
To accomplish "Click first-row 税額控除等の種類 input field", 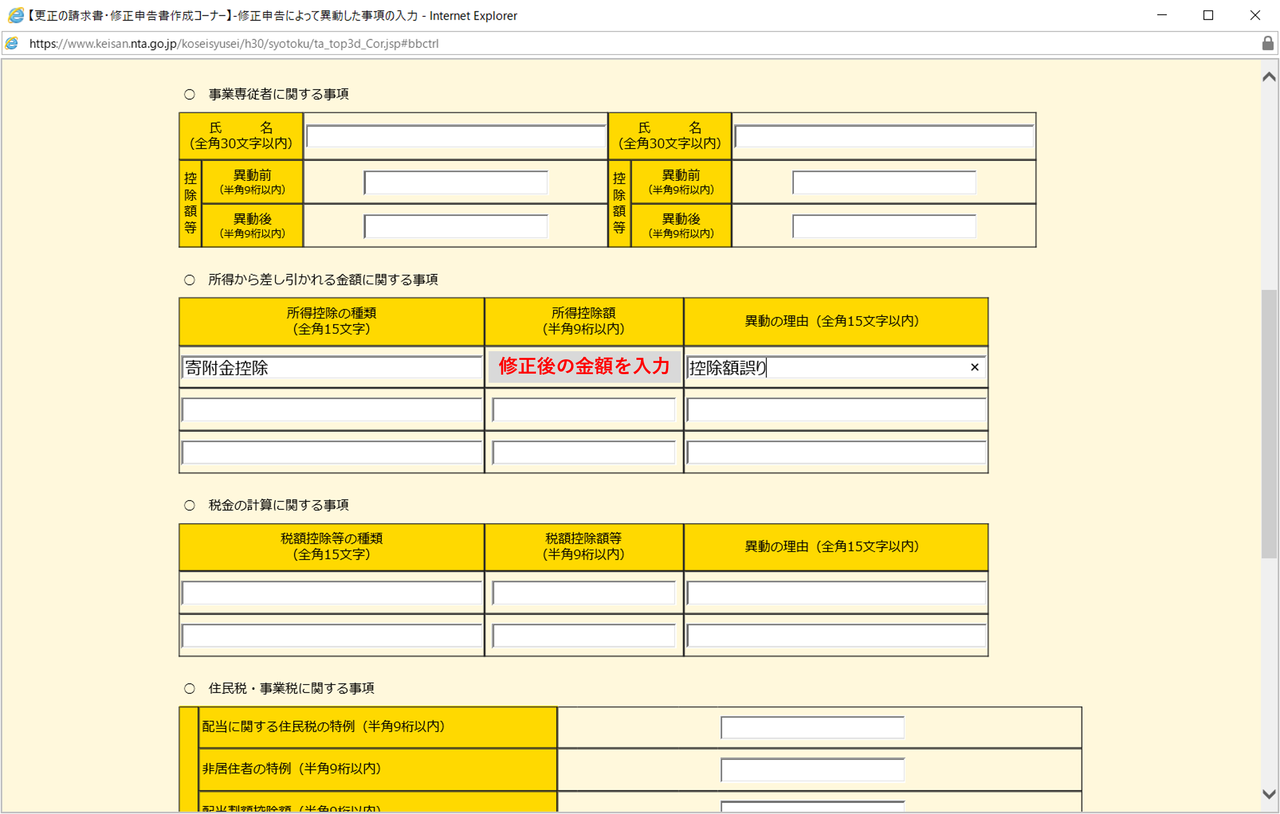I will (332, 593).
